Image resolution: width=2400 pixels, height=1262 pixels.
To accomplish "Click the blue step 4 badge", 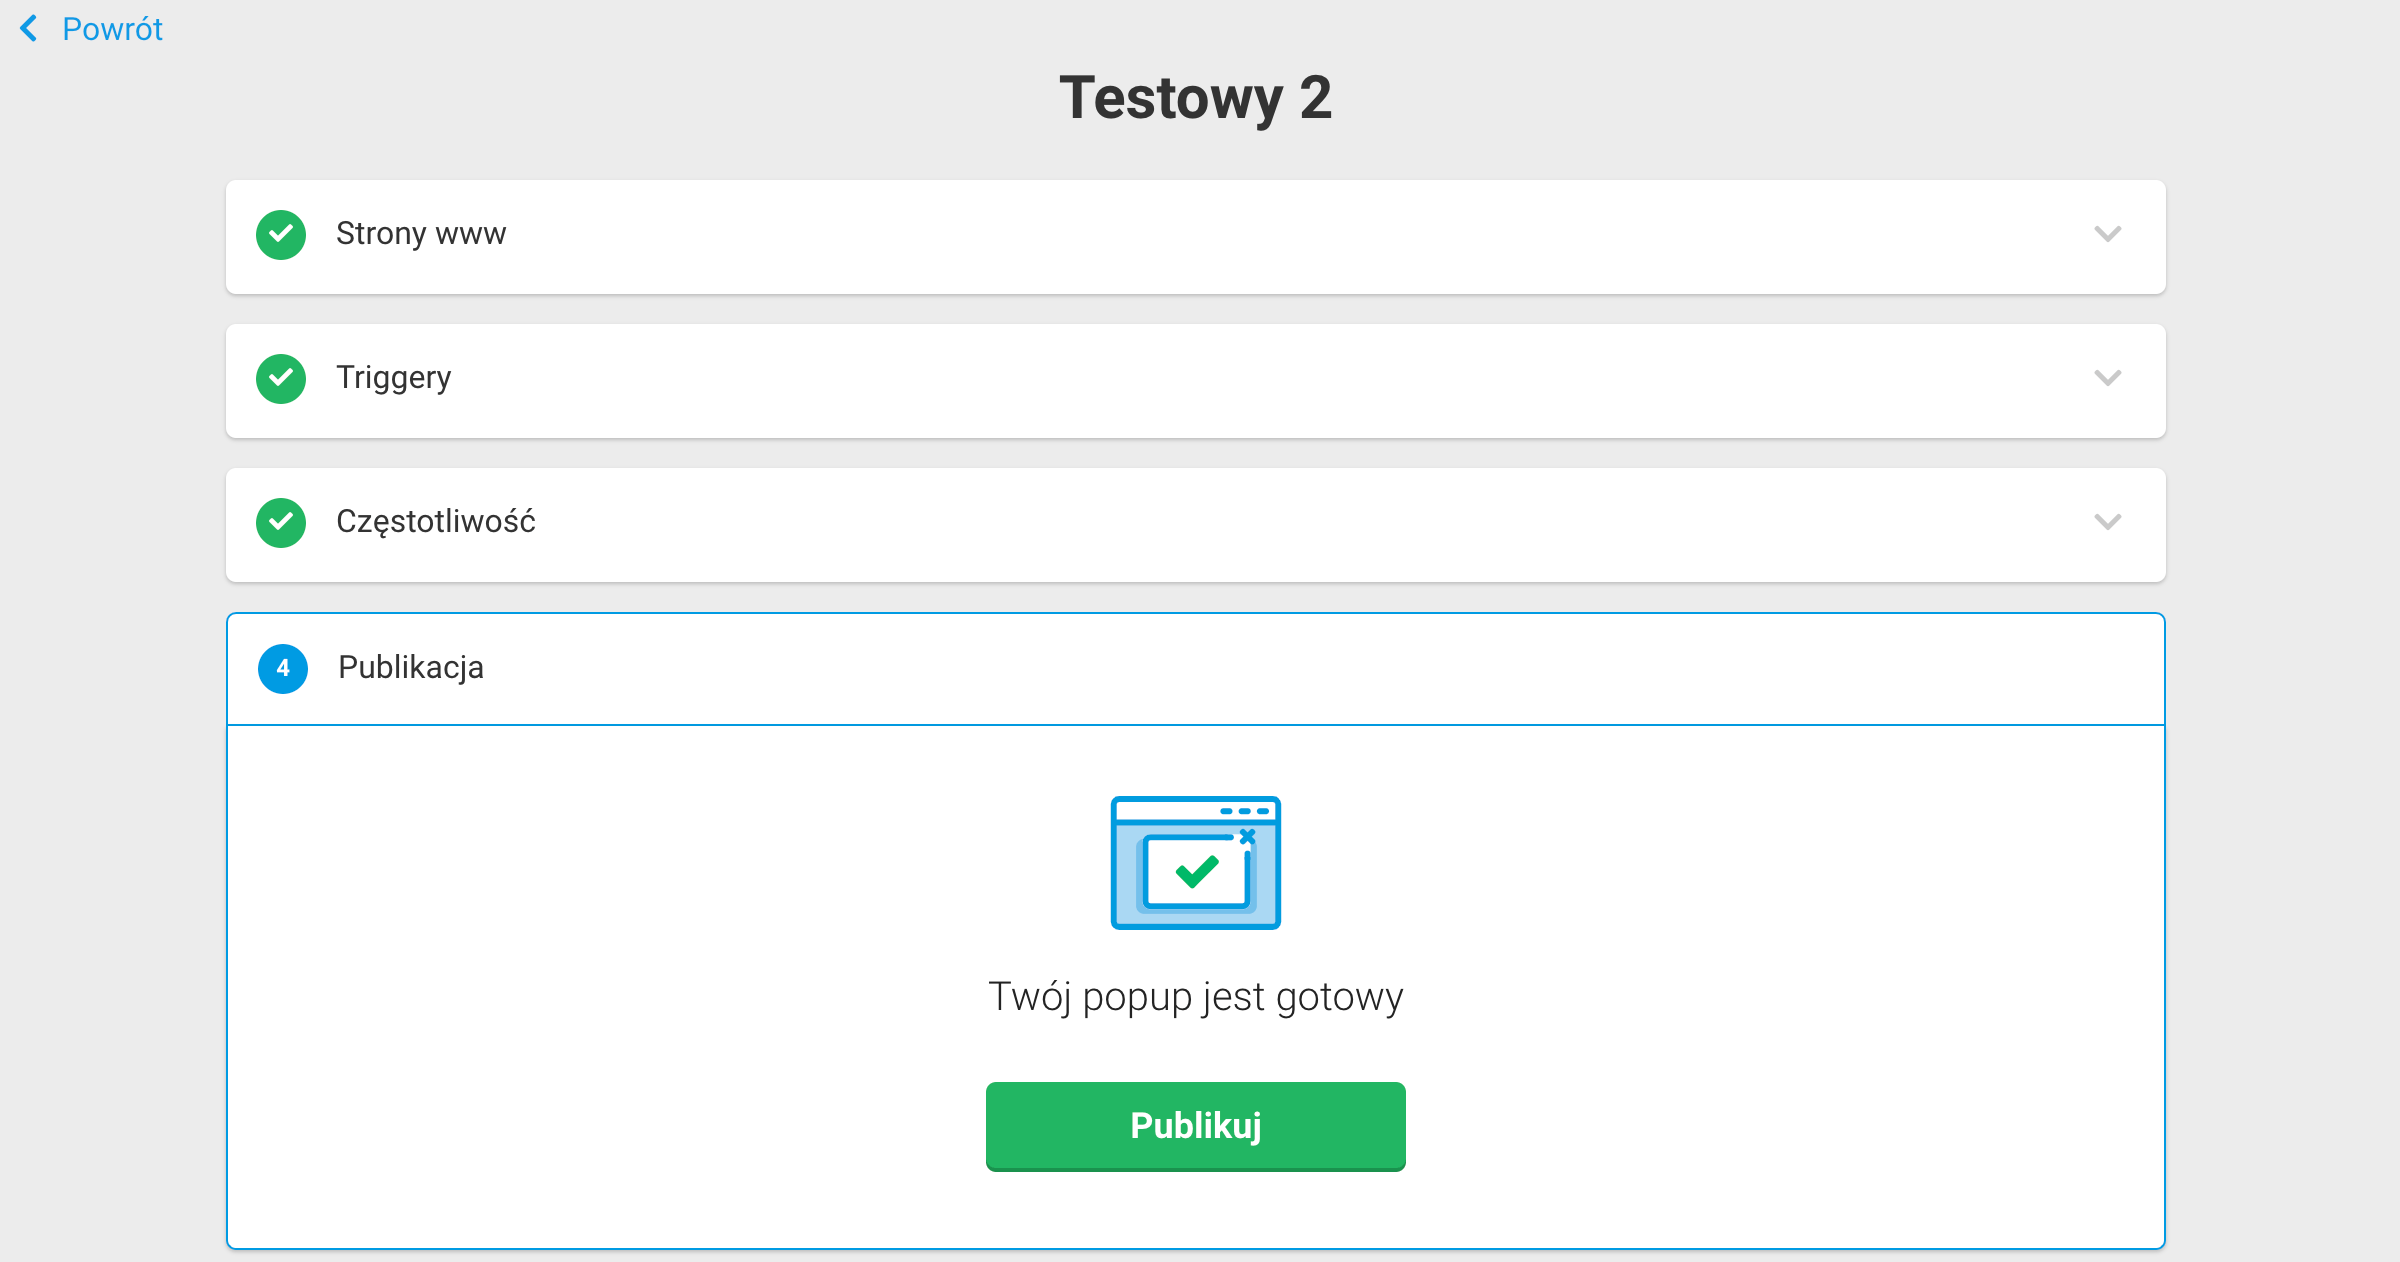I will click(283, 668).
